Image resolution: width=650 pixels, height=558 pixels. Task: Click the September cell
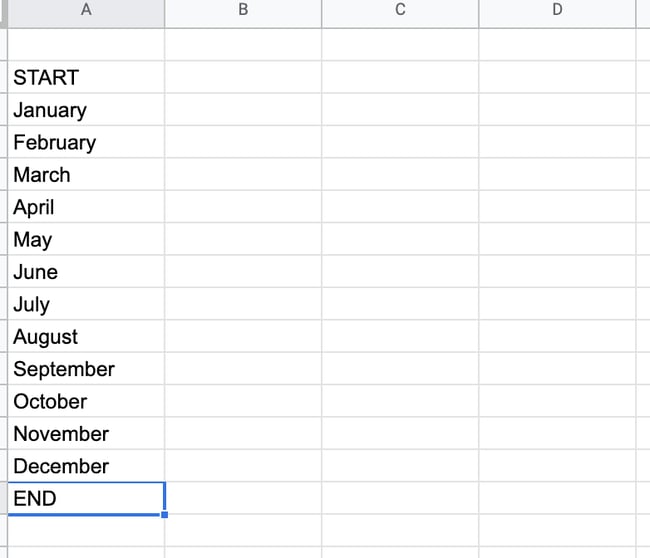click(x=85, y=369)
